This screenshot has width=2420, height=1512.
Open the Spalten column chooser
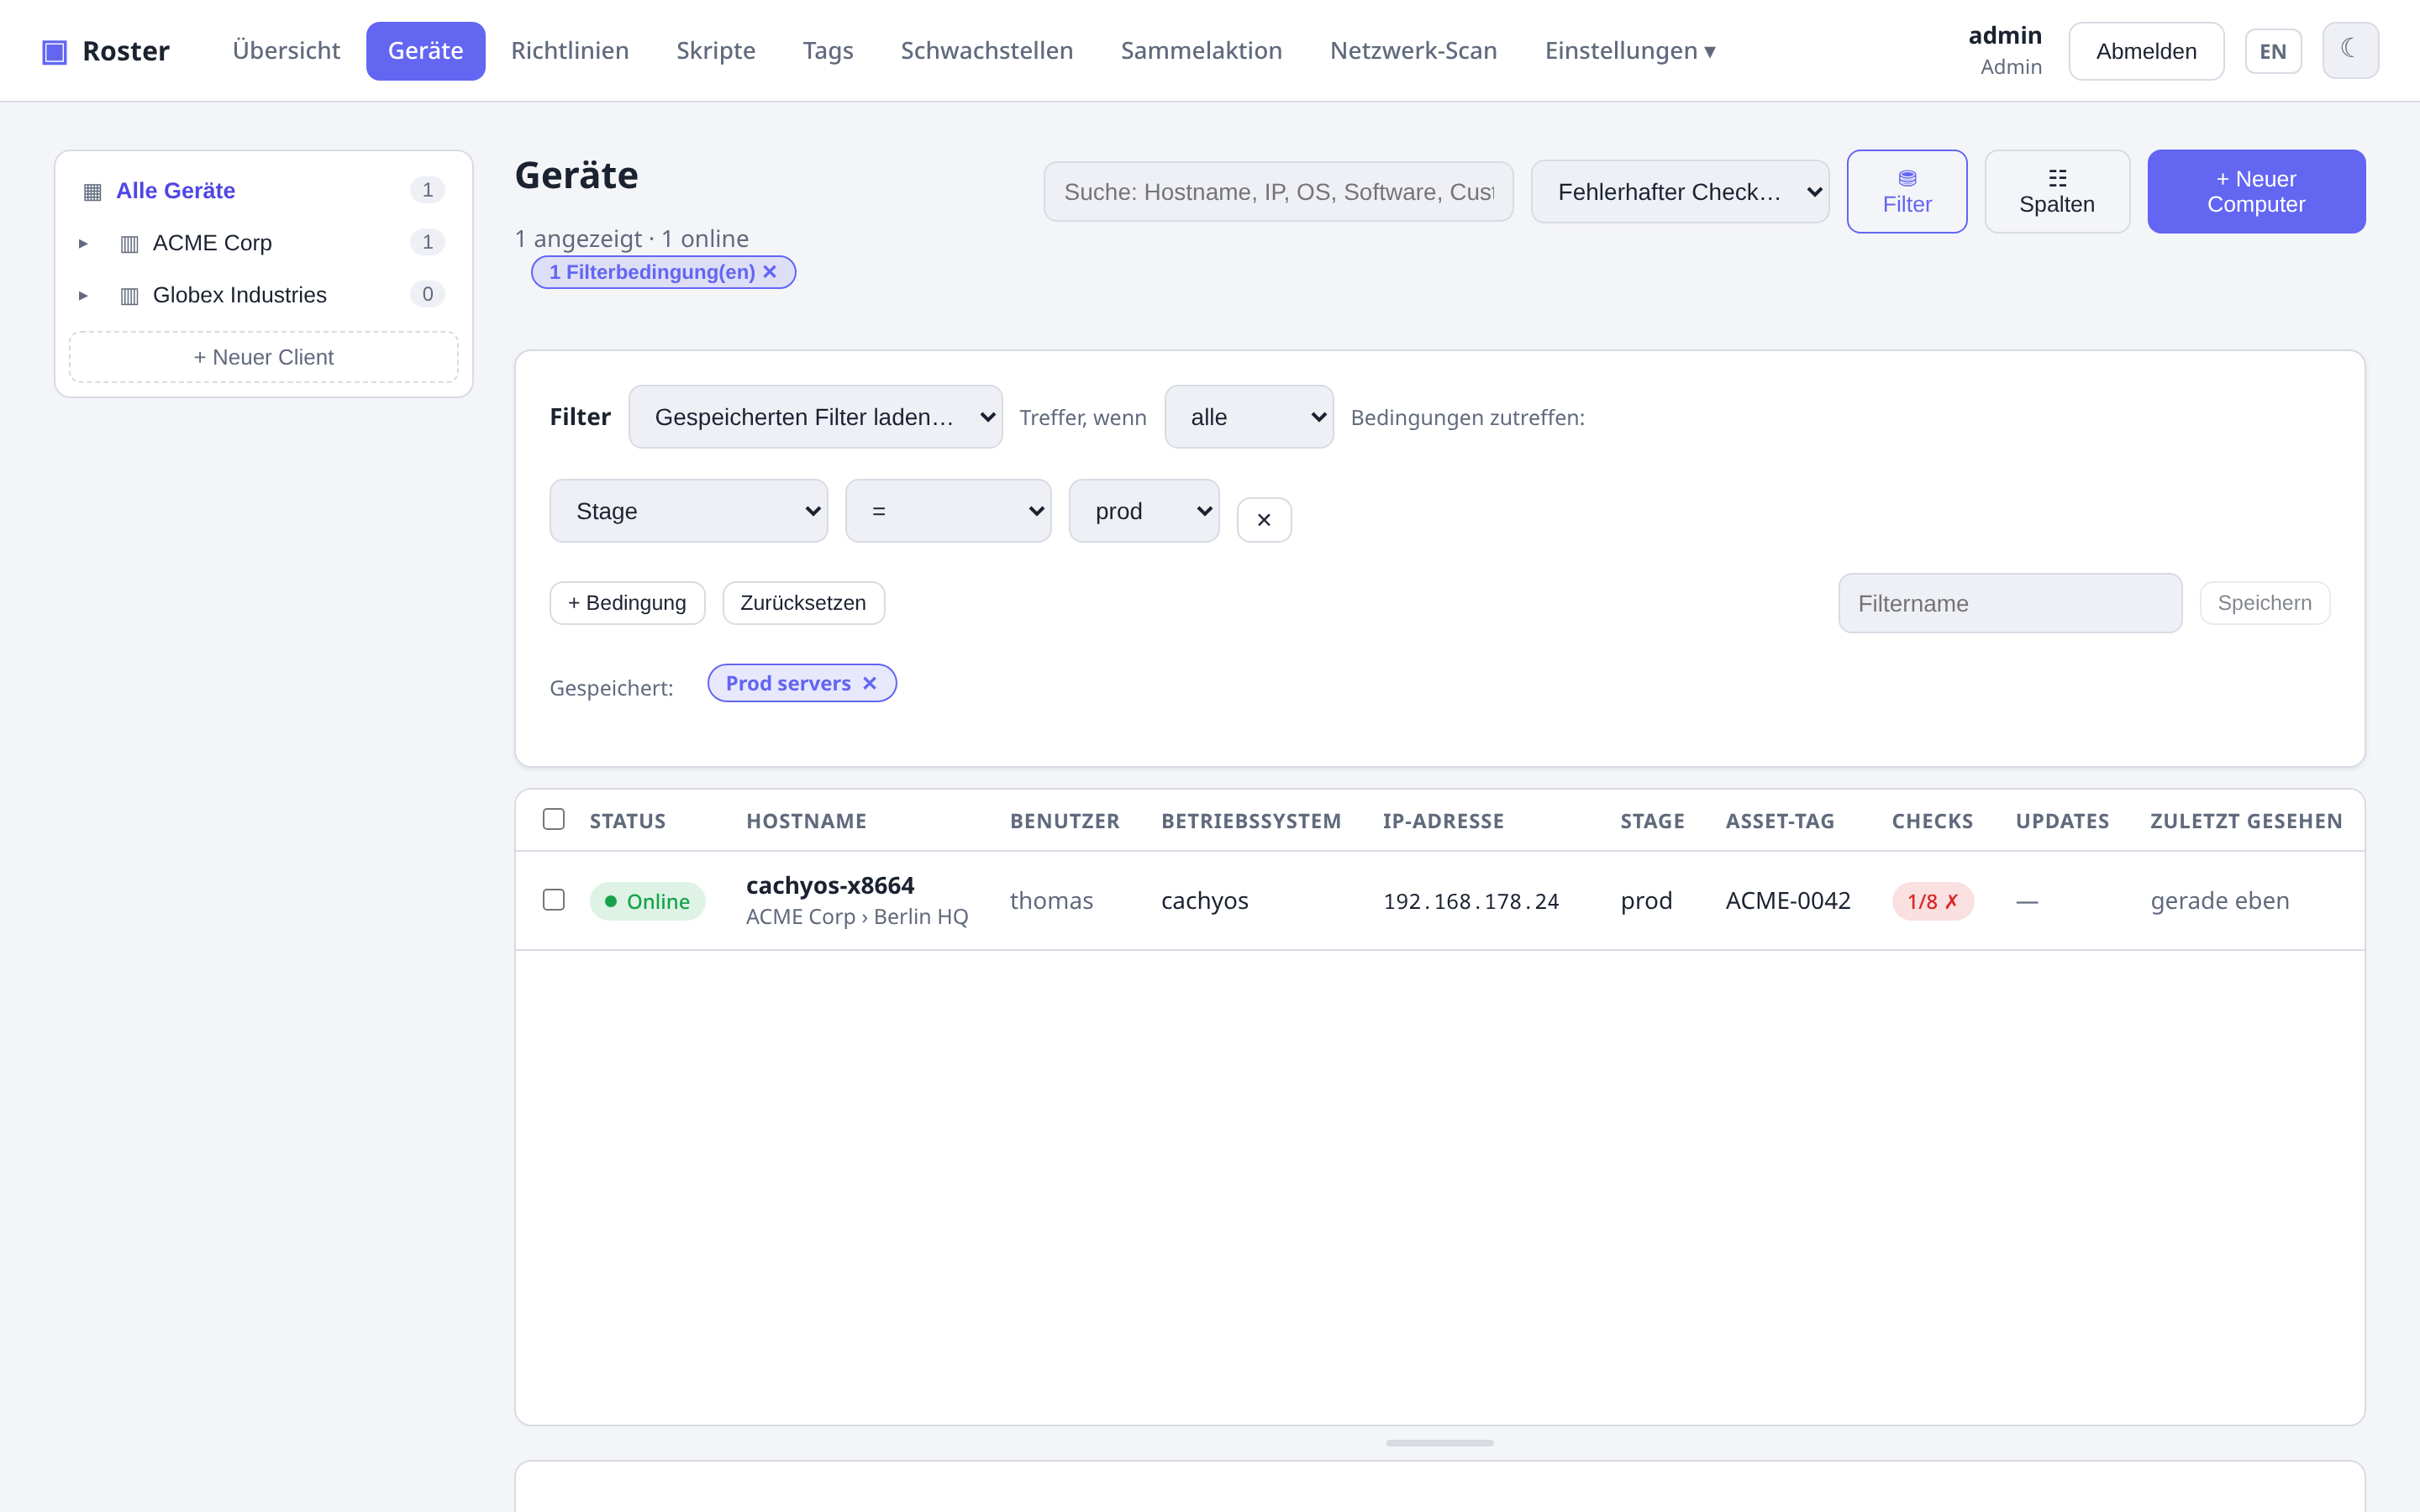[2056, 191]
